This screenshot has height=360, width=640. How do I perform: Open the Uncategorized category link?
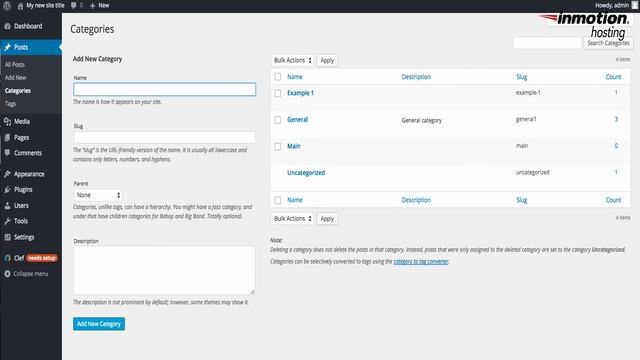click(x=306, y=173)
